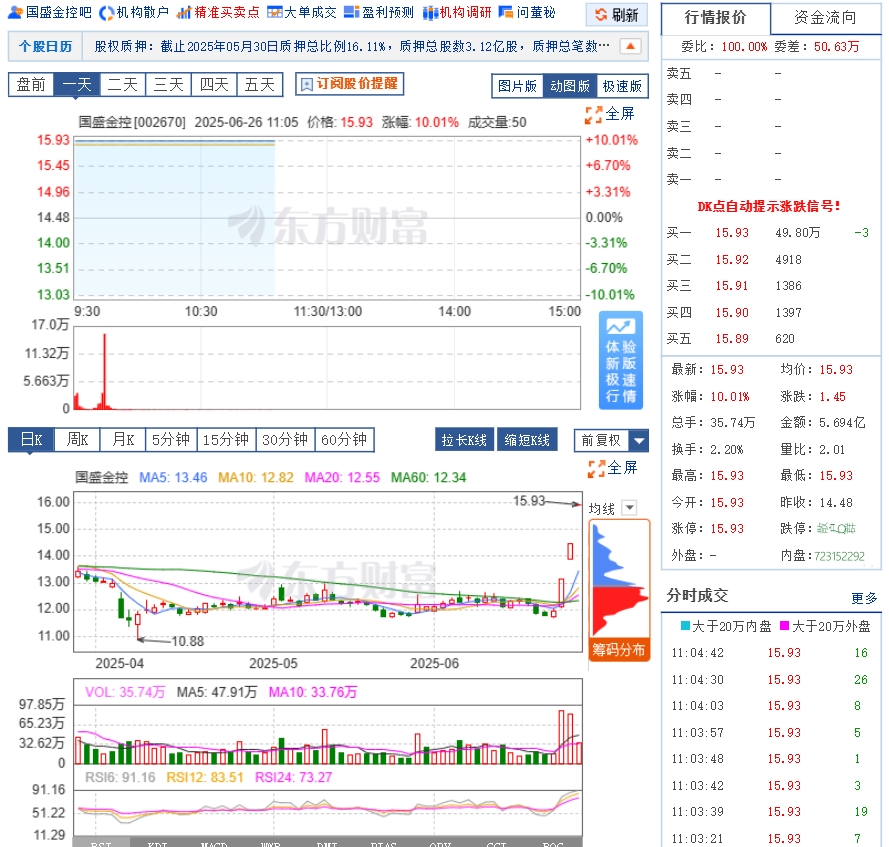Click 订阅股价提醒 price alert subscription
This screenshot has width=889, height=847.
[x=349, y=84]
